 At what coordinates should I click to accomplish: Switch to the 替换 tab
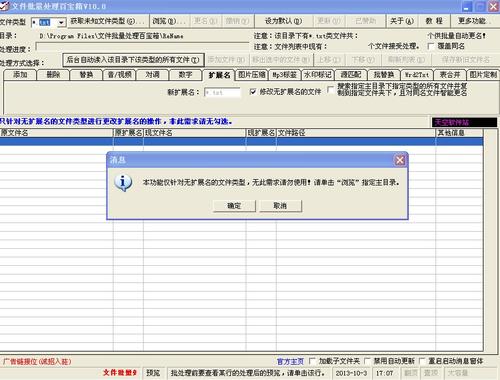pos(86,75)
